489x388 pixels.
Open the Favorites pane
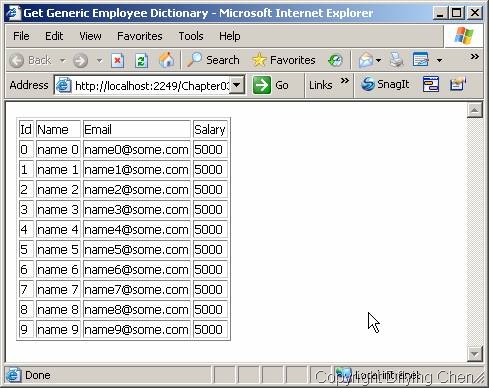tap(284, 60)
